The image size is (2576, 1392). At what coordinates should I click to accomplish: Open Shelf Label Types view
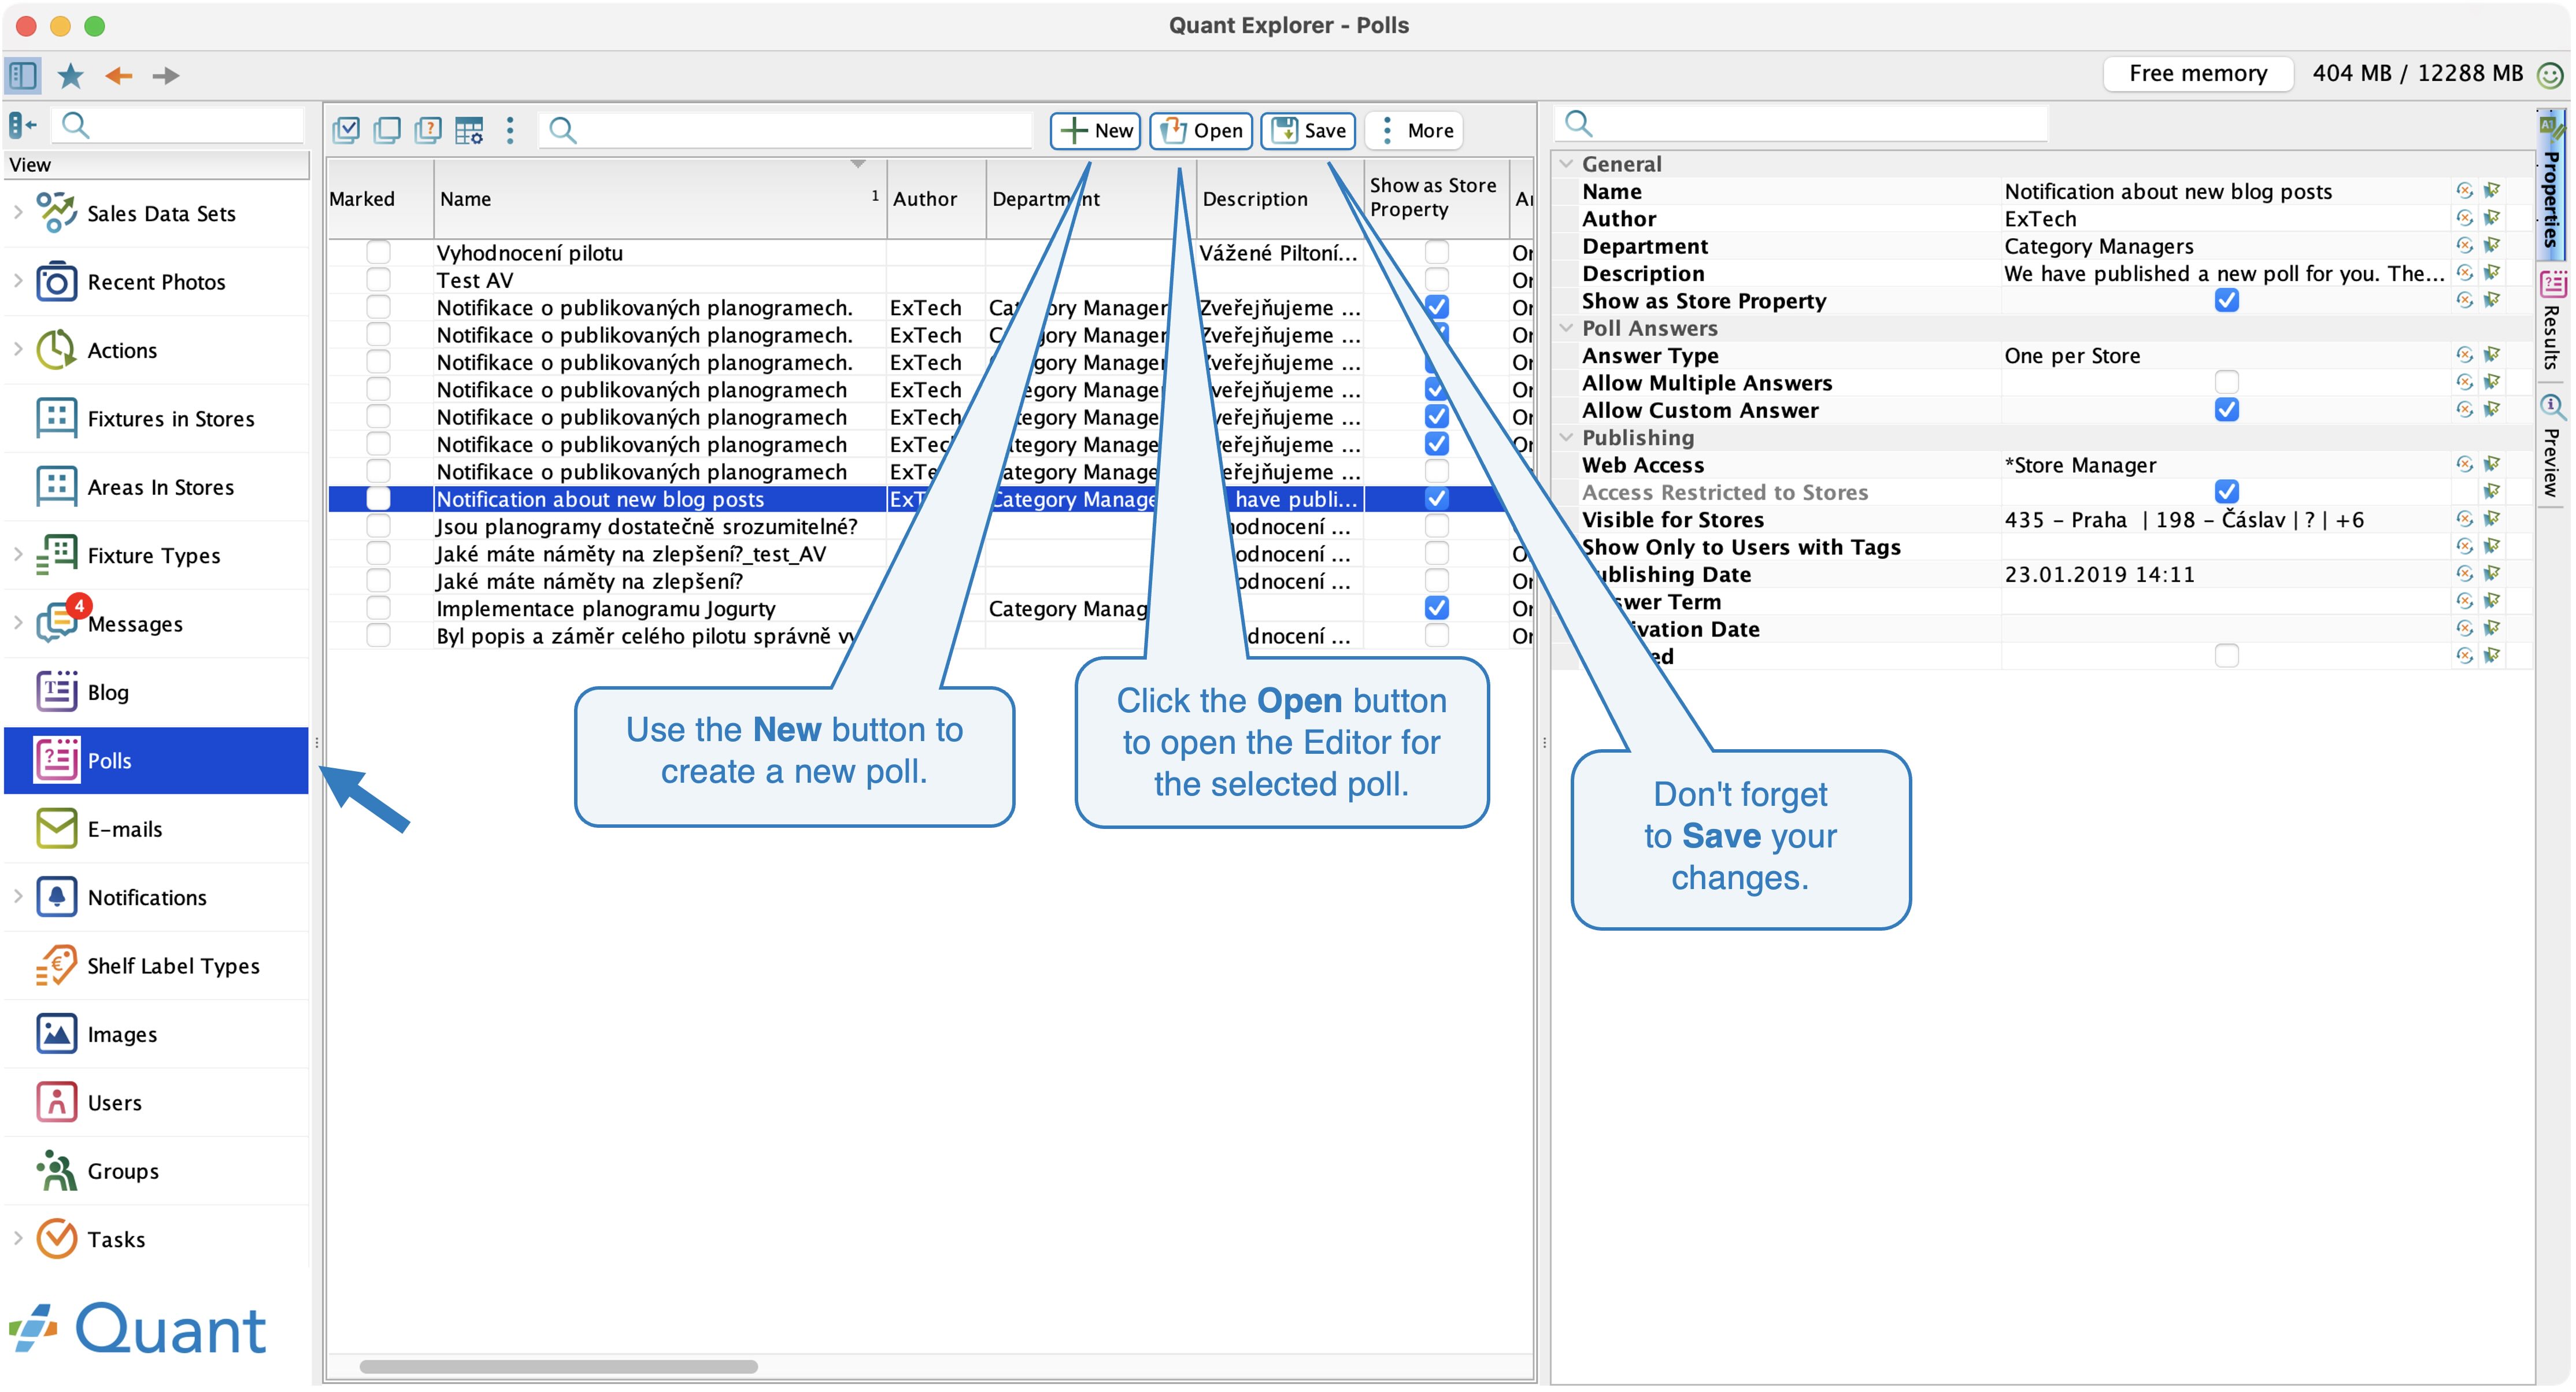(x=156, y=966)
